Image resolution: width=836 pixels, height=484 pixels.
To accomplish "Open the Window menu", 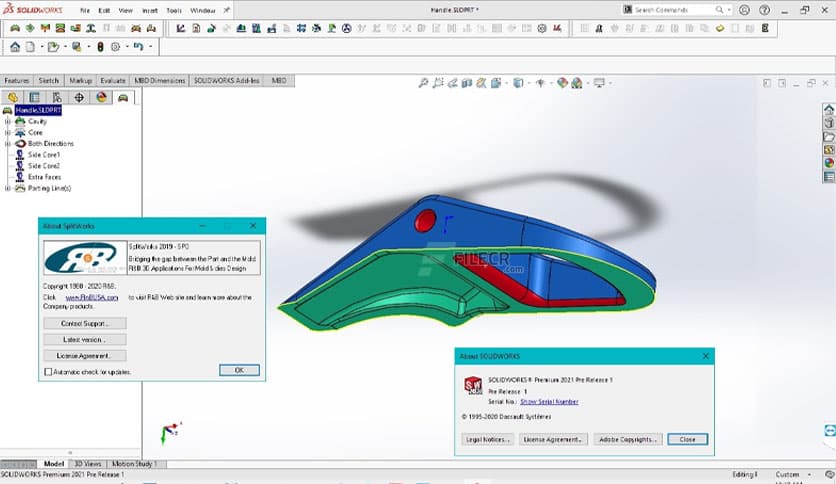I will pos(203,10).
